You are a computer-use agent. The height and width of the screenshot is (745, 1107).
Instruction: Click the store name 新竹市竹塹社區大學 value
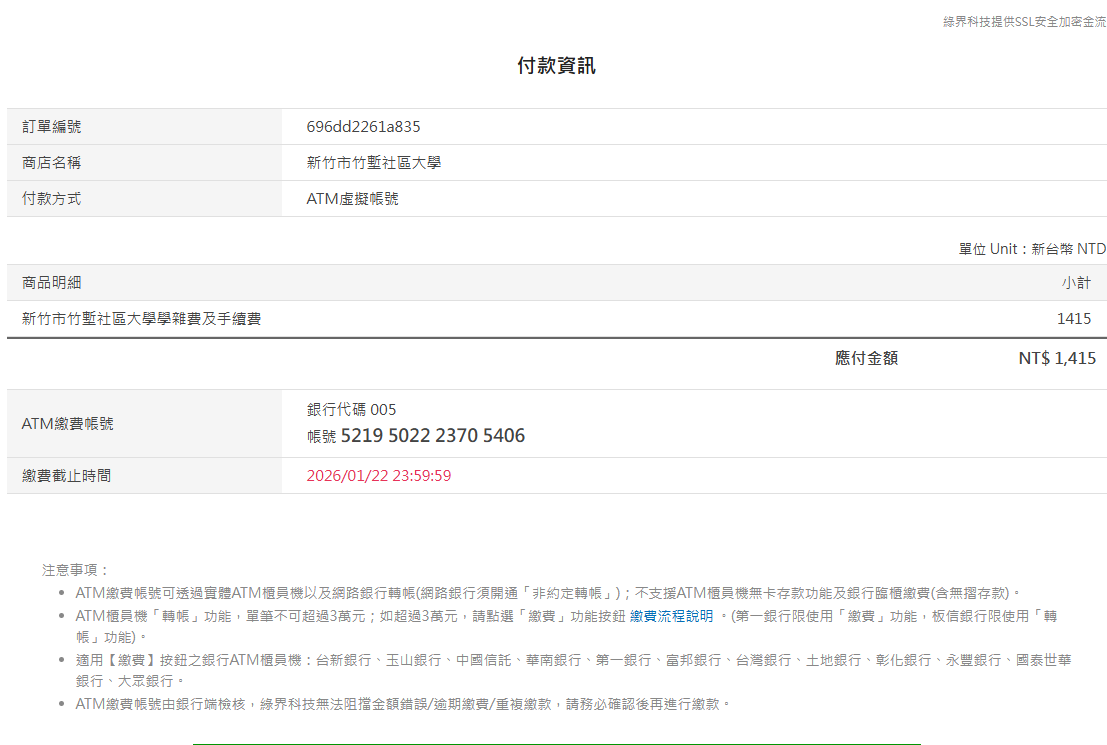[373, 163]
